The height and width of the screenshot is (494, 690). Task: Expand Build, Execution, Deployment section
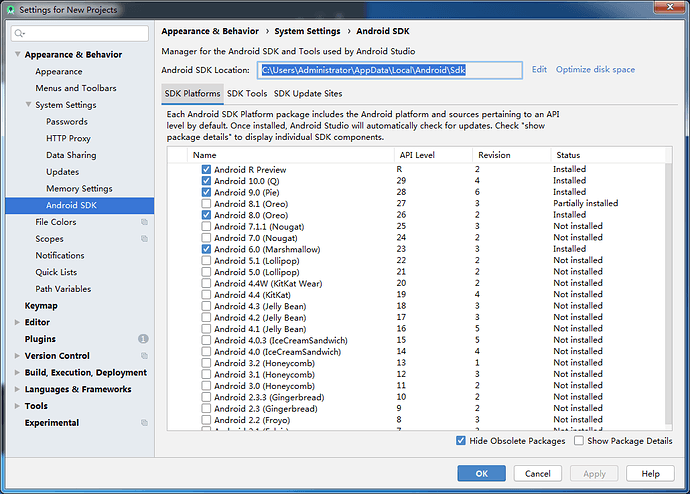(17, 373)
